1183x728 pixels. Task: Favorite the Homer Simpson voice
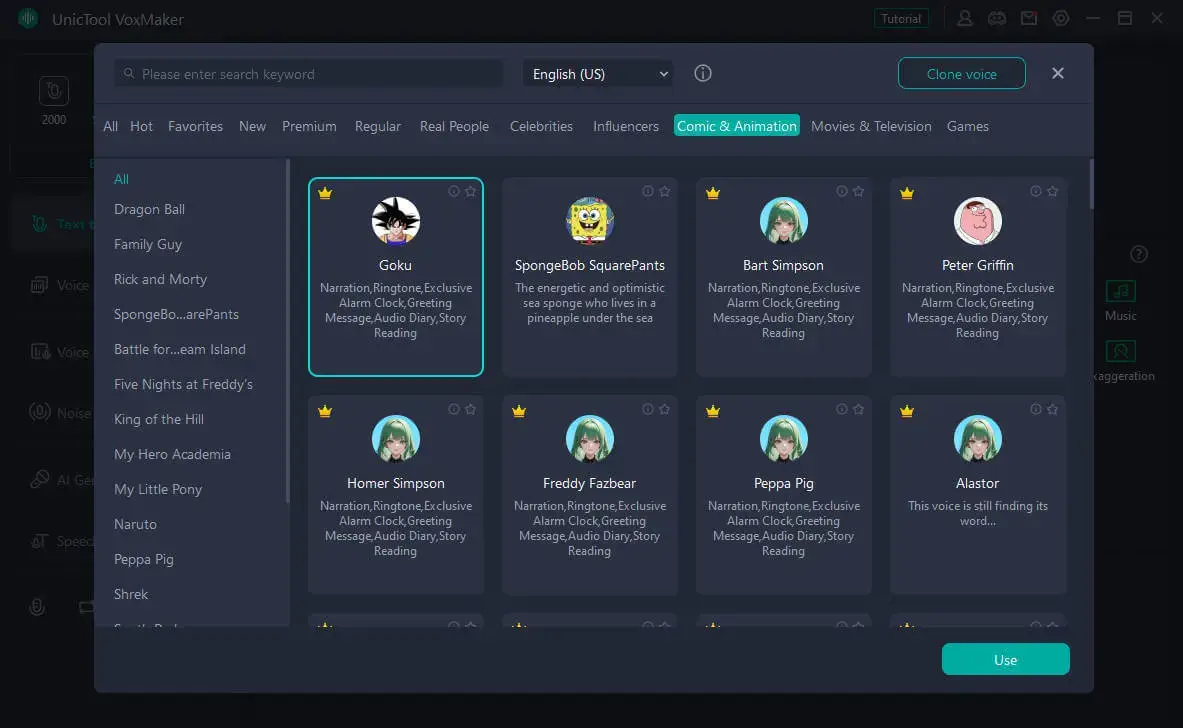(x=471, y=410)
